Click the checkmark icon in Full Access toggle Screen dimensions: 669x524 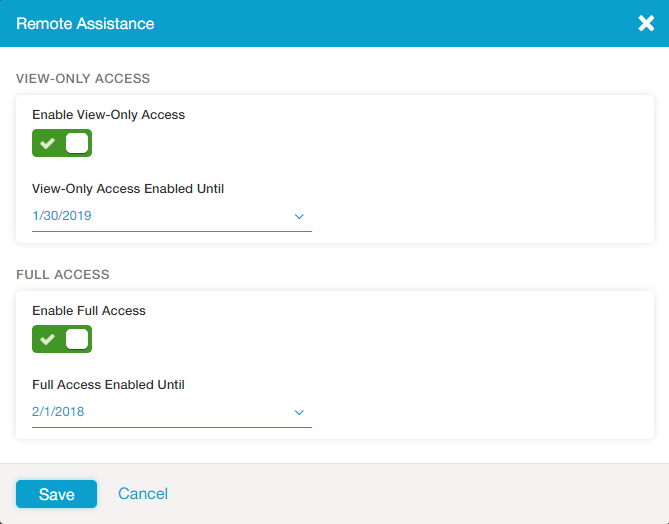click(47, 339)
